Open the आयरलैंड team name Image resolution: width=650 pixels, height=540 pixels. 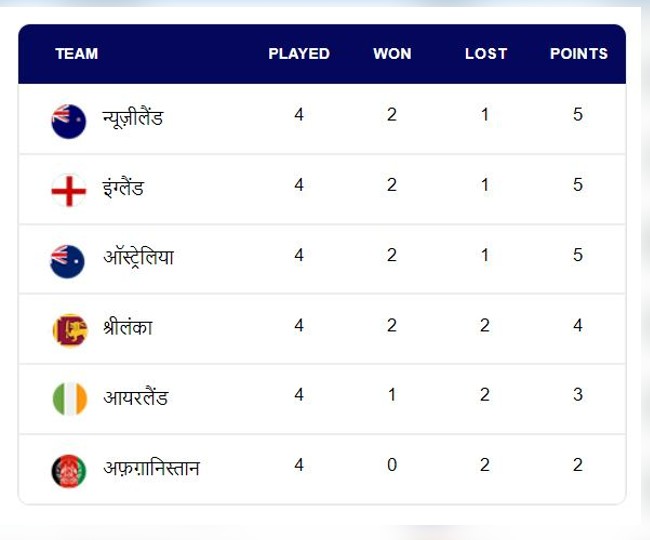[x=135, y=398]
